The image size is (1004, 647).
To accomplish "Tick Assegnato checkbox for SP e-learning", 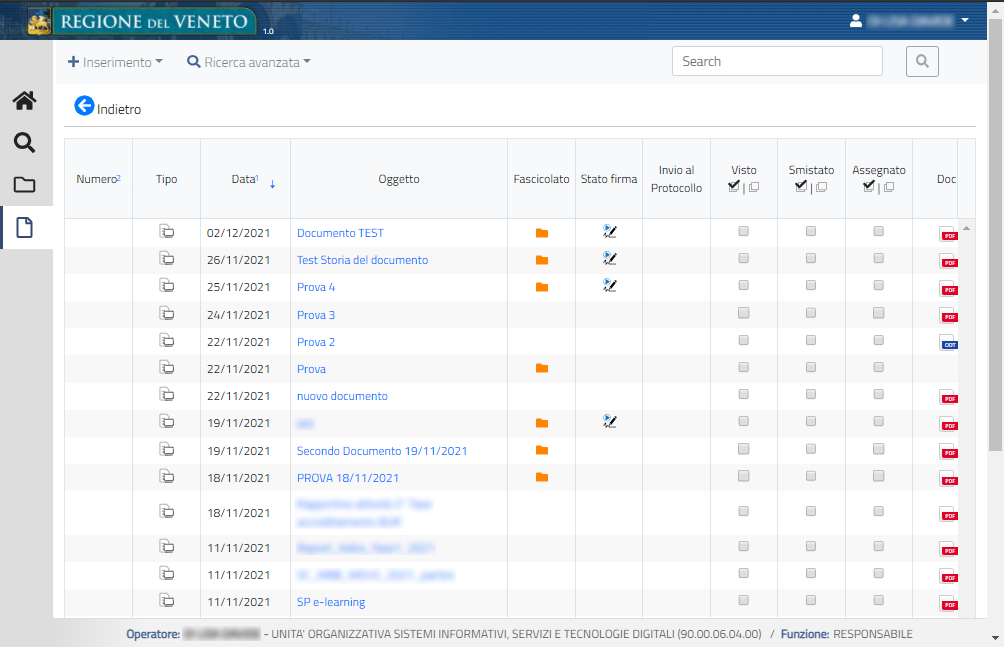I will [x=878, y=600].
